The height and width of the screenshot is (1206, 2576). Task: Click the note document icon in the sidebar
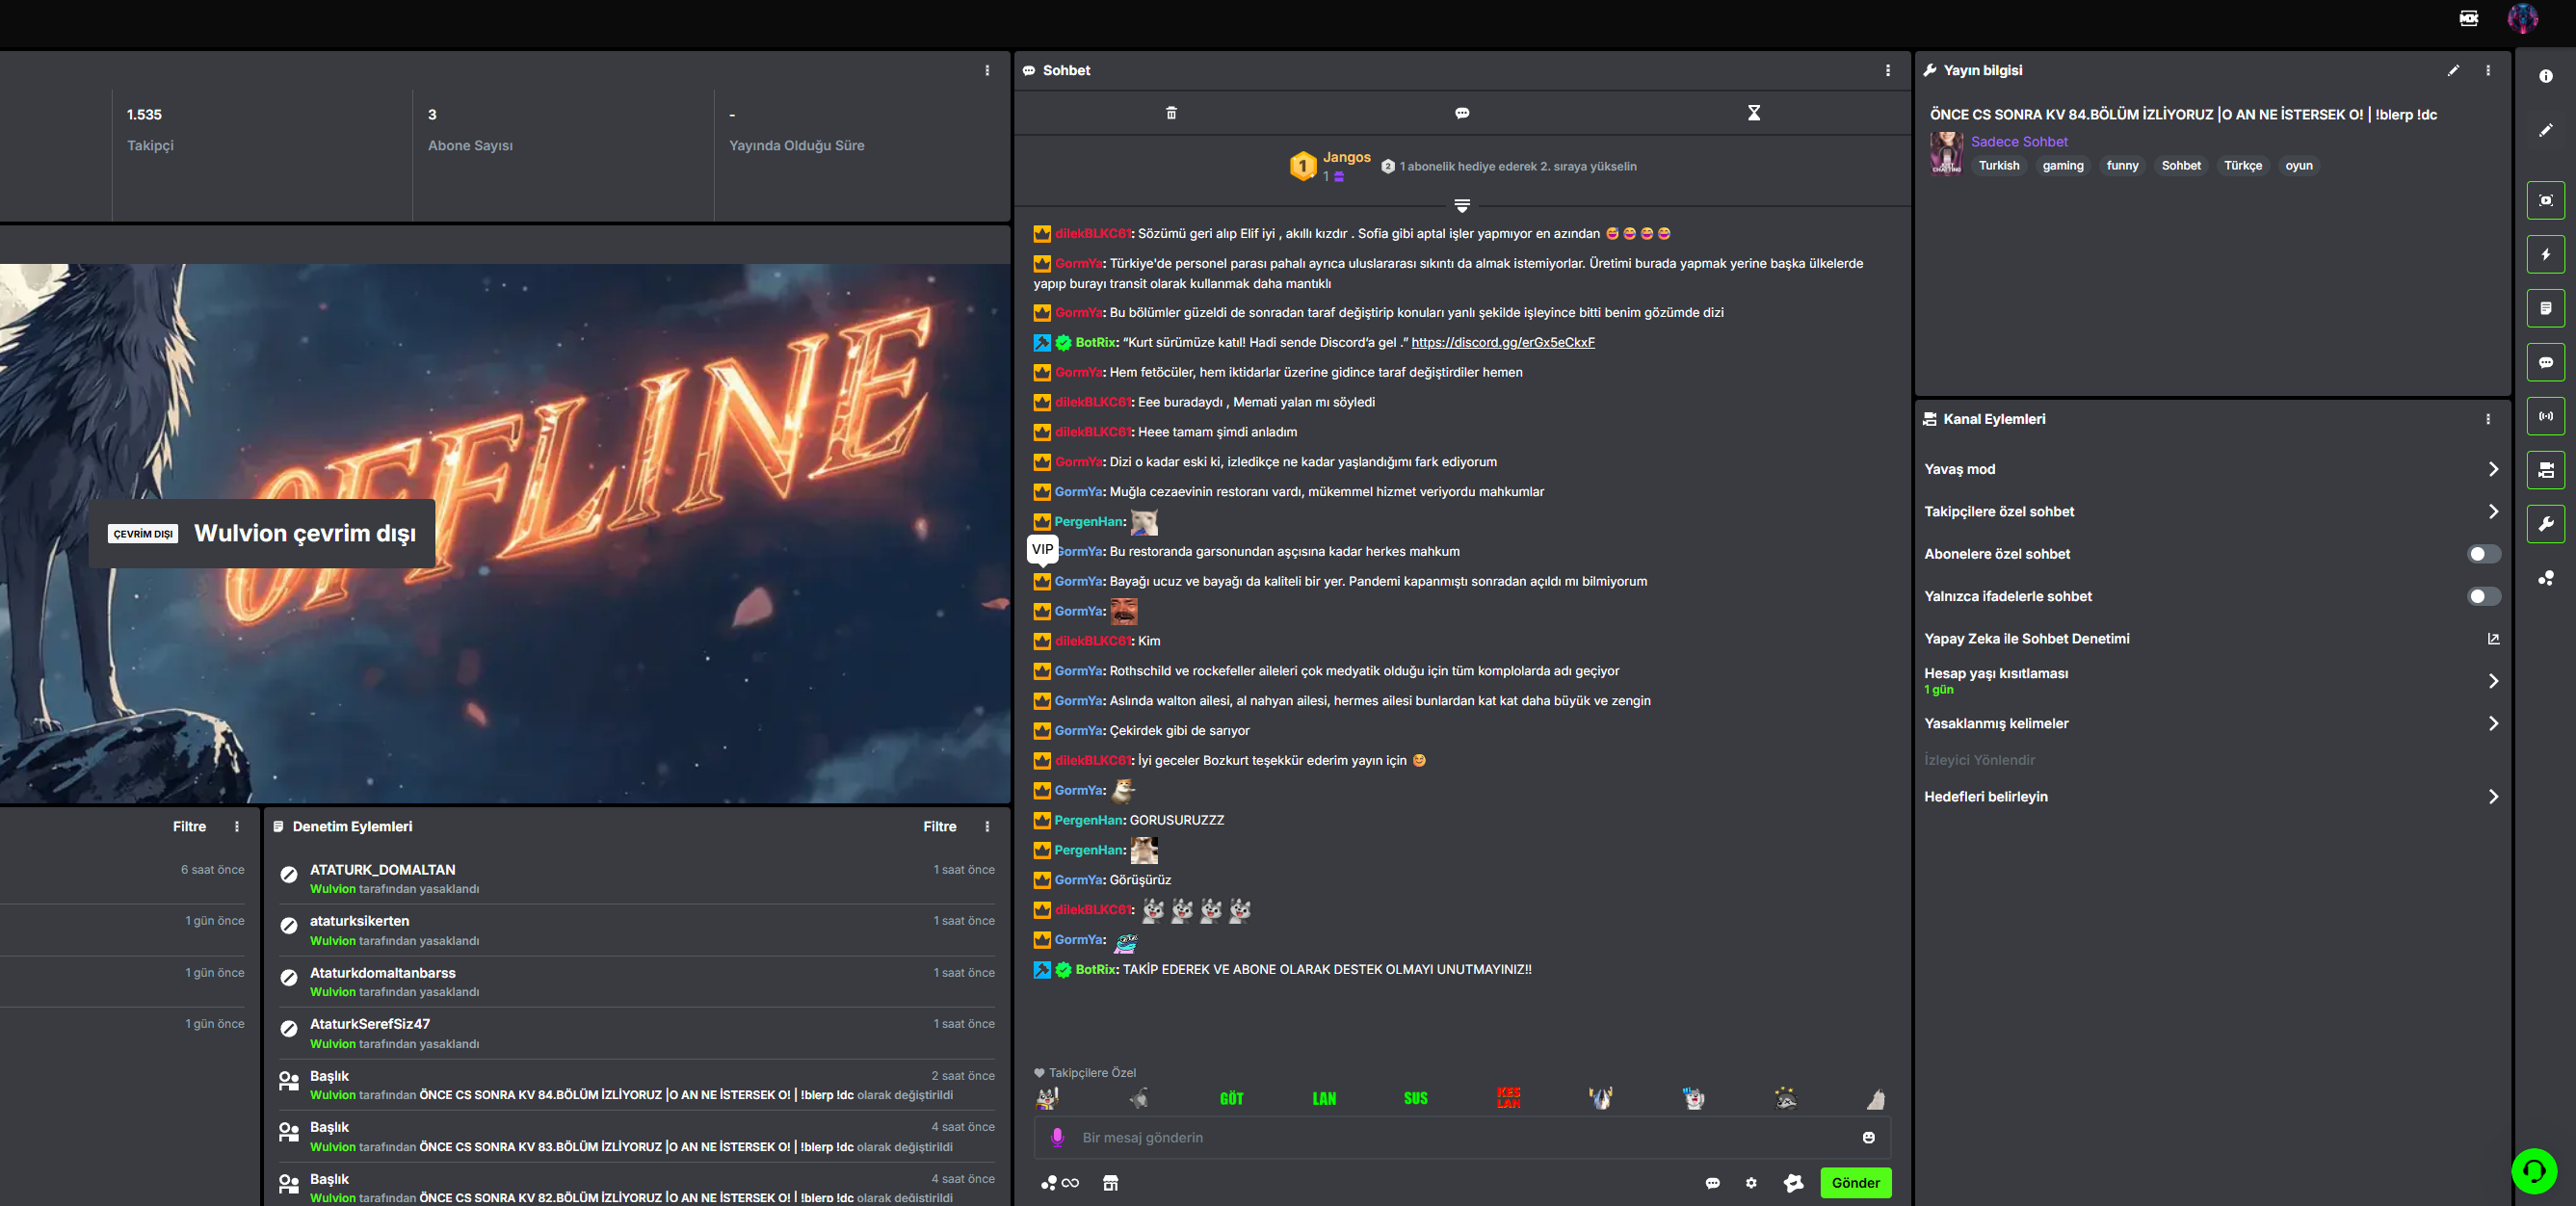coord(2545,308)
